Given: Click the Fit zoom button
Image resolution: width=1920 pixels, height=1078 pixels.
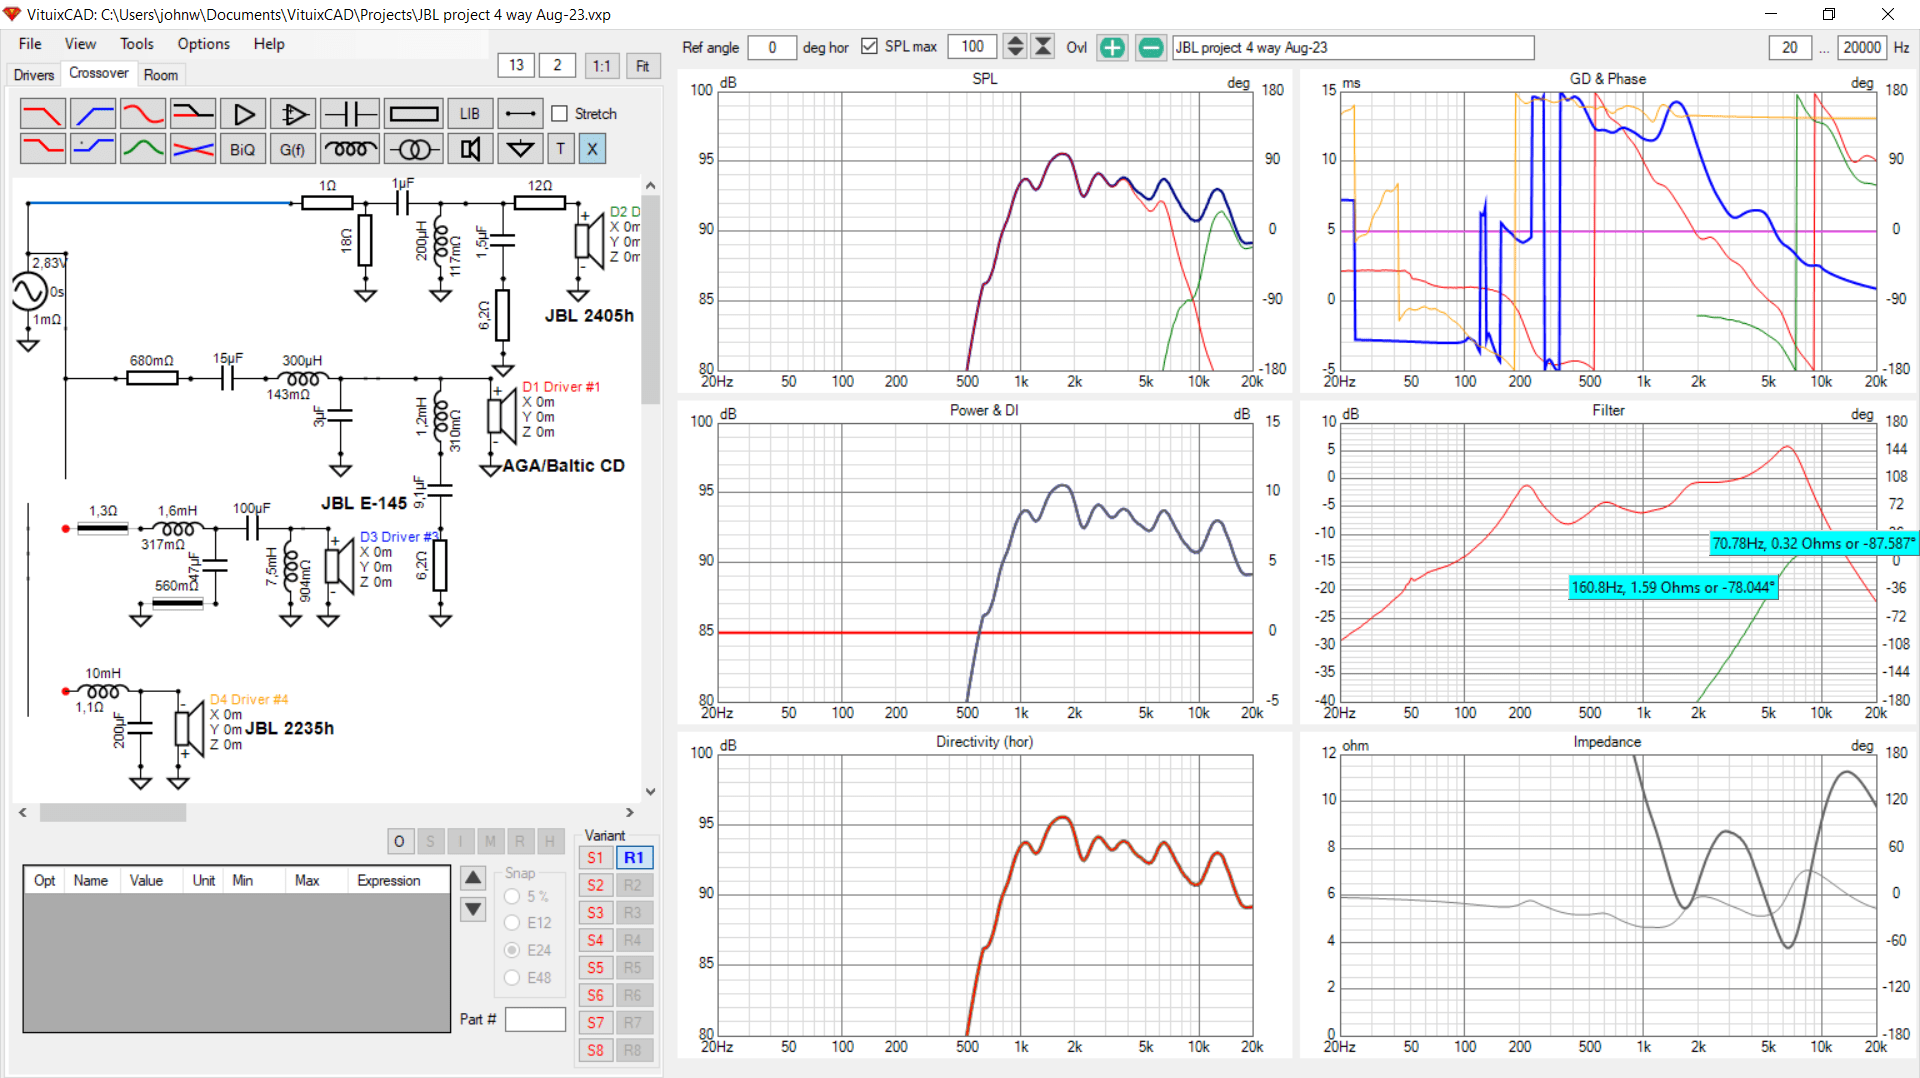Looking at the screenshot, I should (x=643, y=66).
